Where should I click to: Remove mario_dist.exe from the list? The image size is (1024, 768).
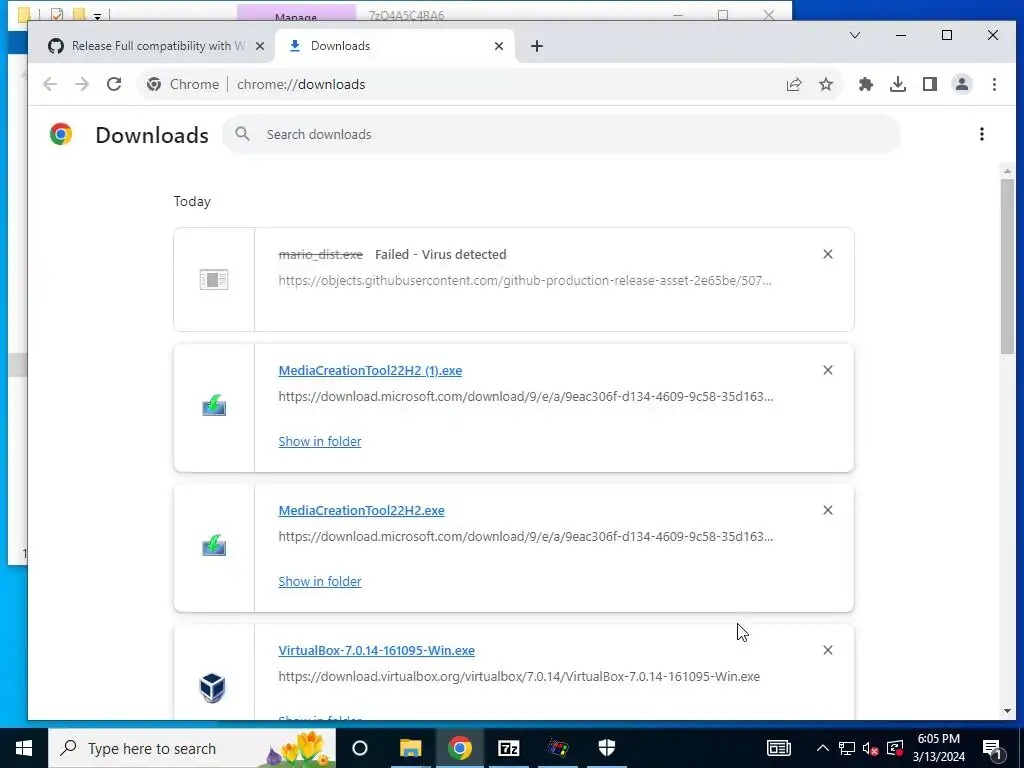[827, 254]
